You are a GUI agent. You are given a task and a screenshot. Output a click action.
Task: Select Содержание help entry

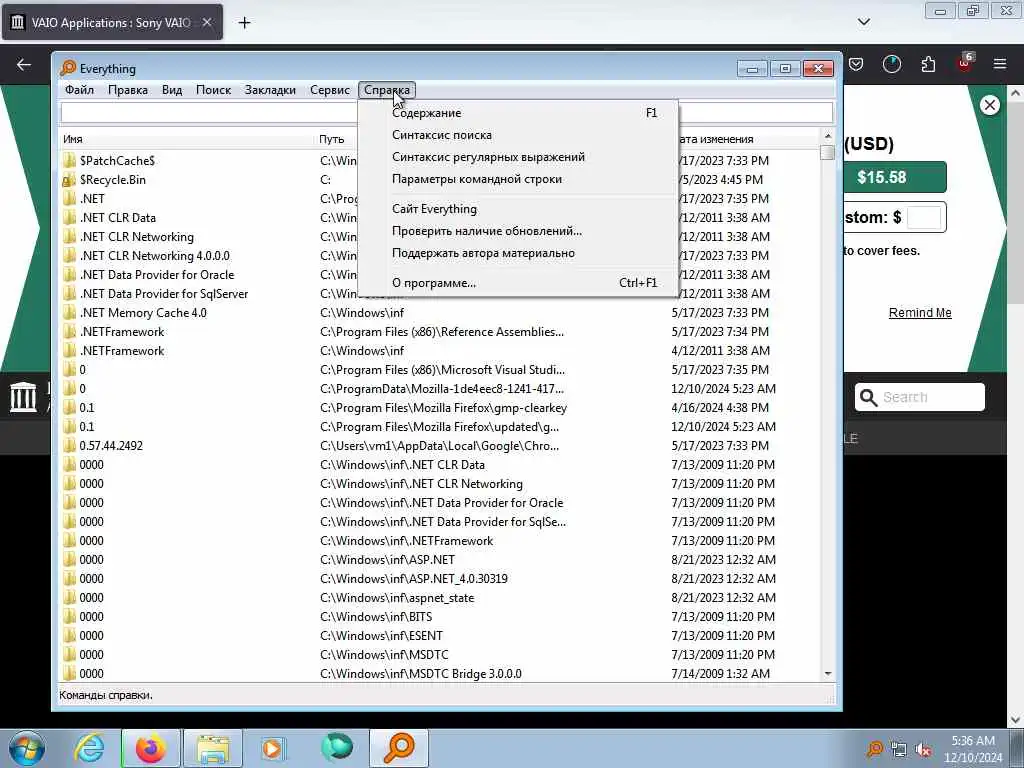518,113
